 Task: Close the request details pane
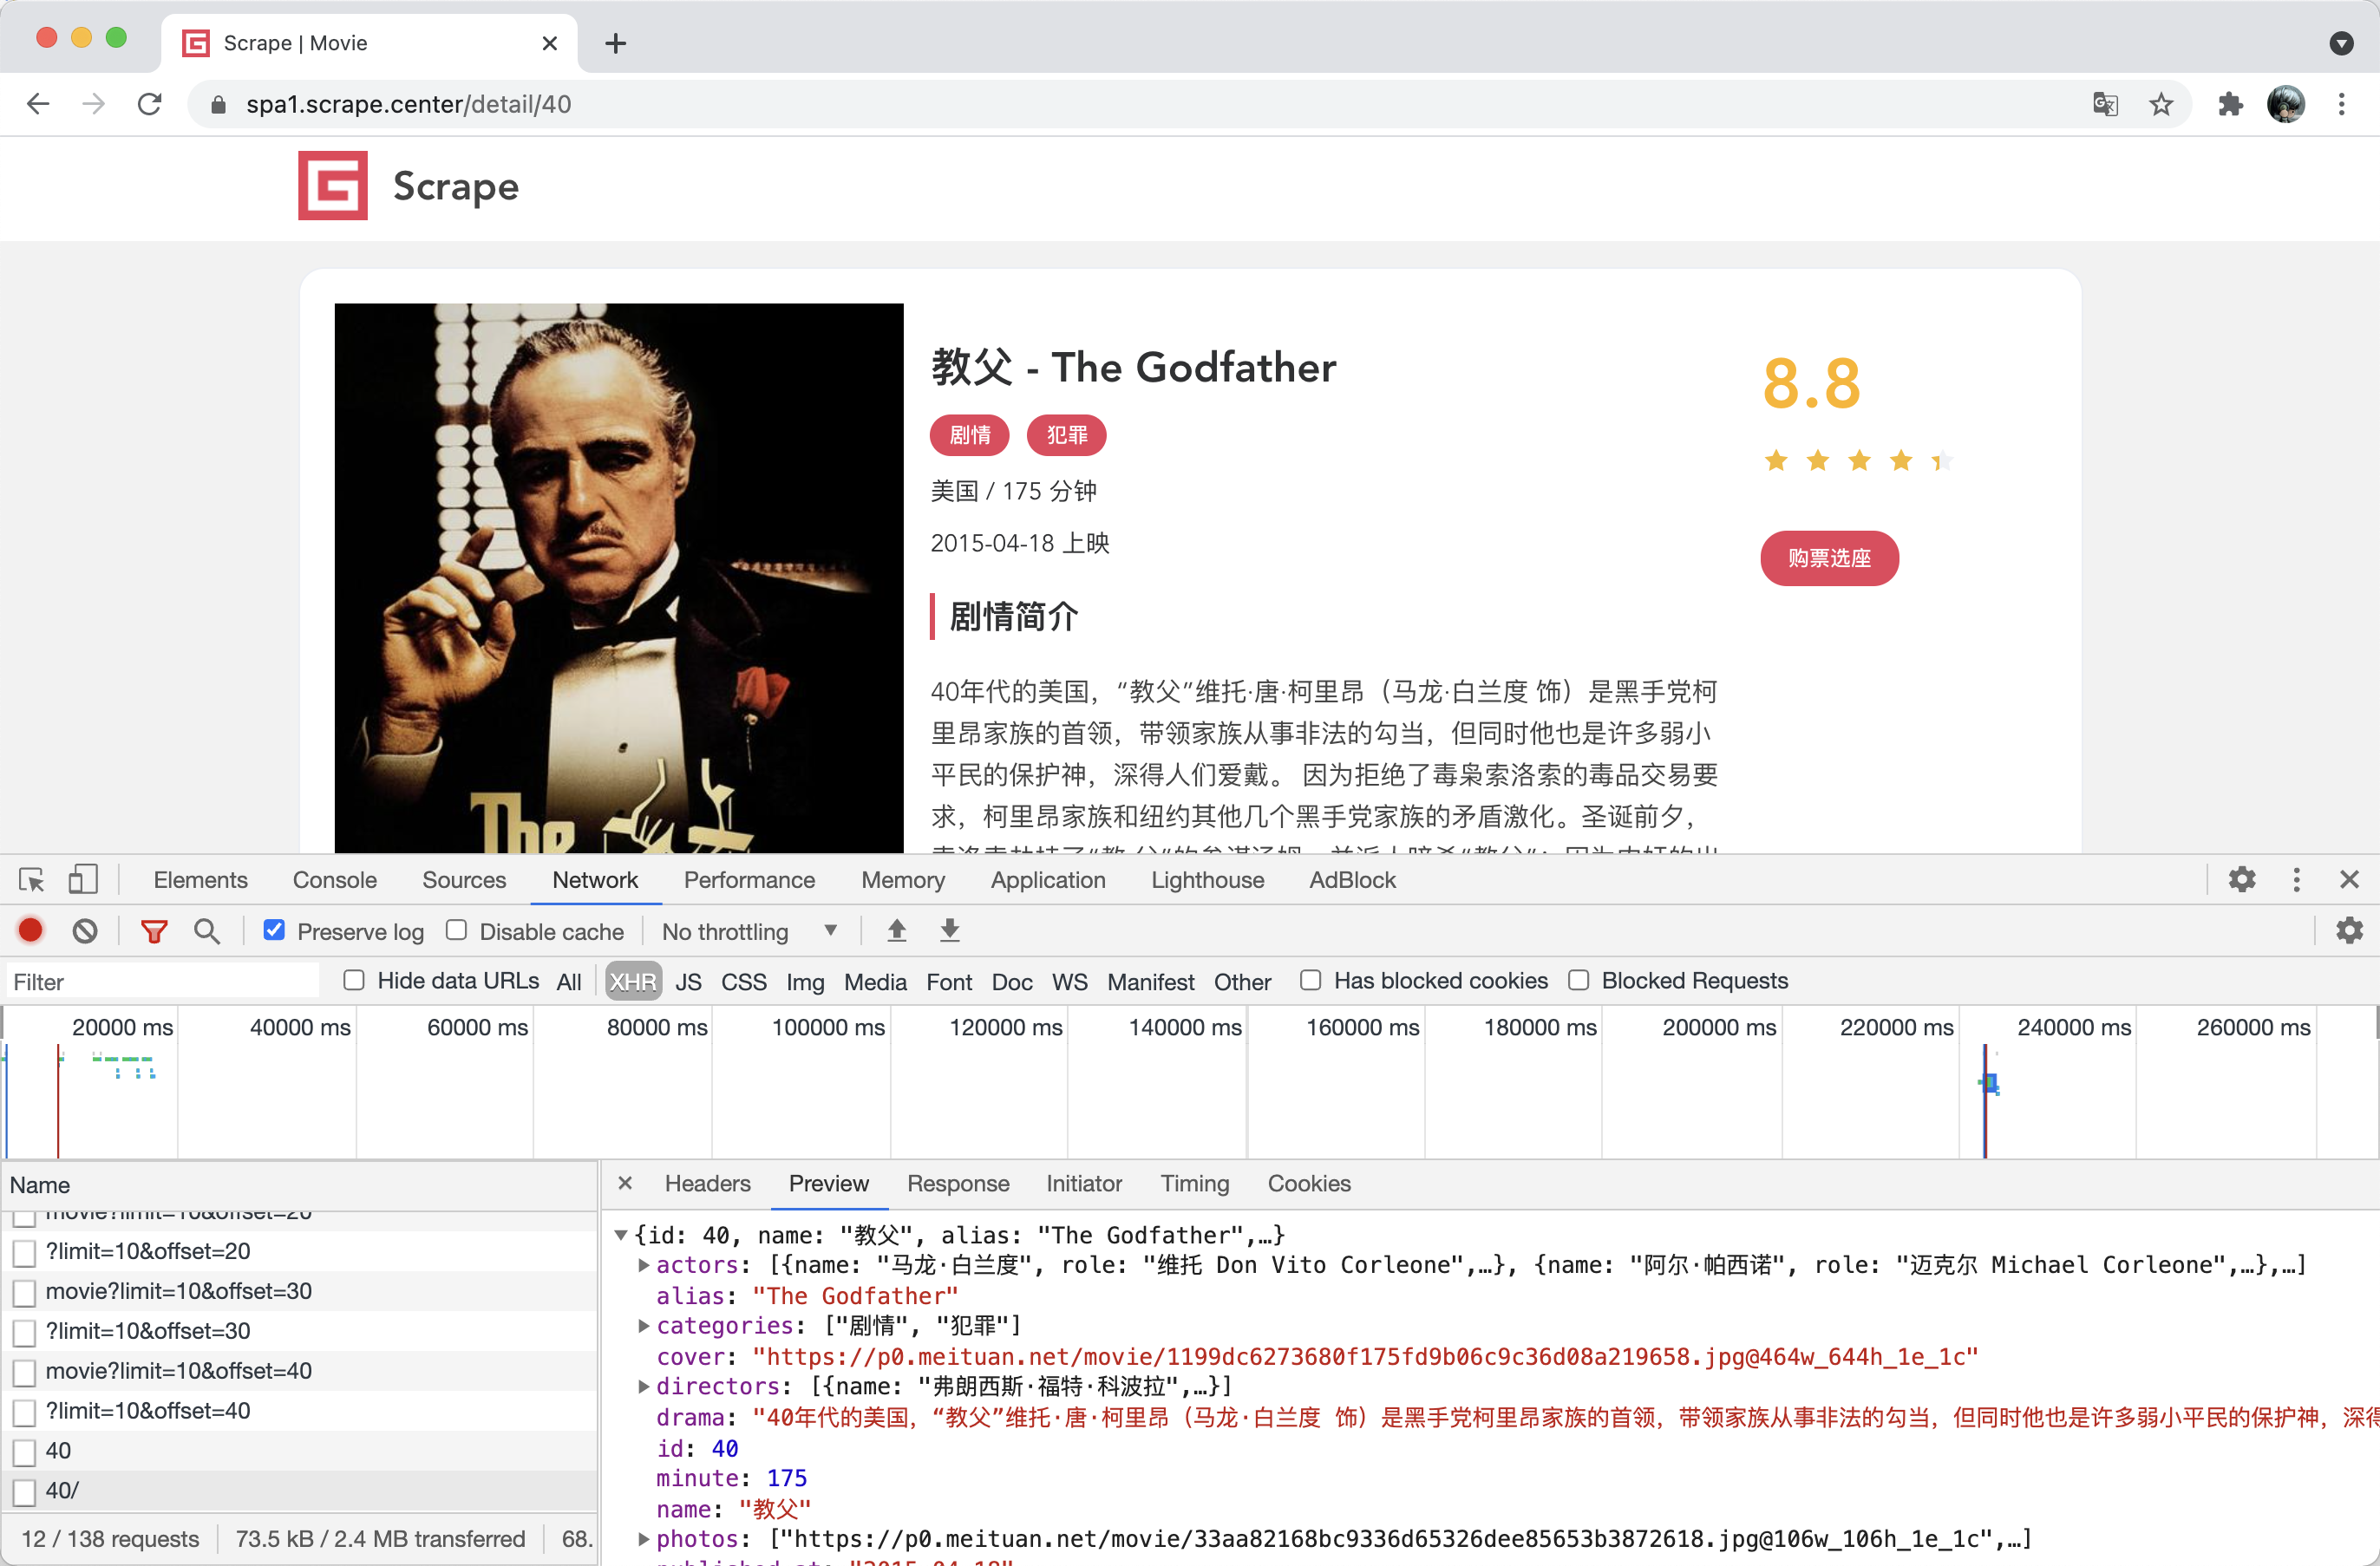(625, 1183)
